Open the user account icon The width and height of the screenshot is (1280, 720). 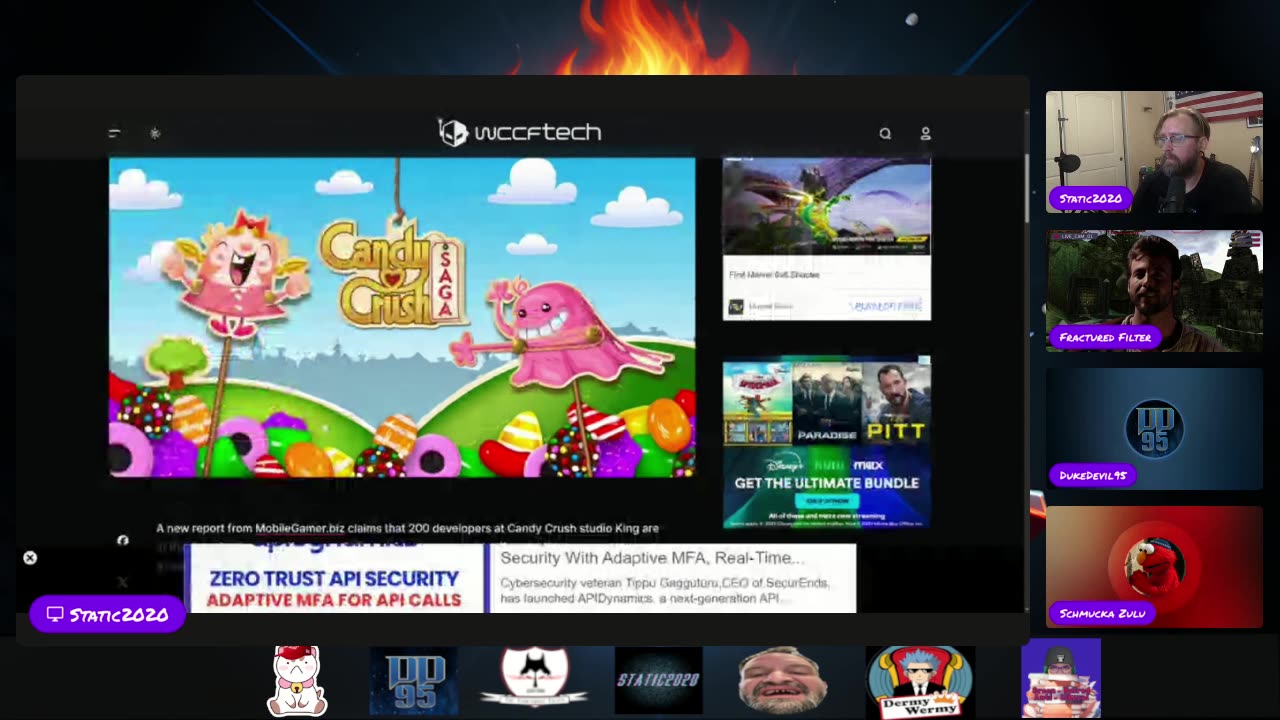925,133
